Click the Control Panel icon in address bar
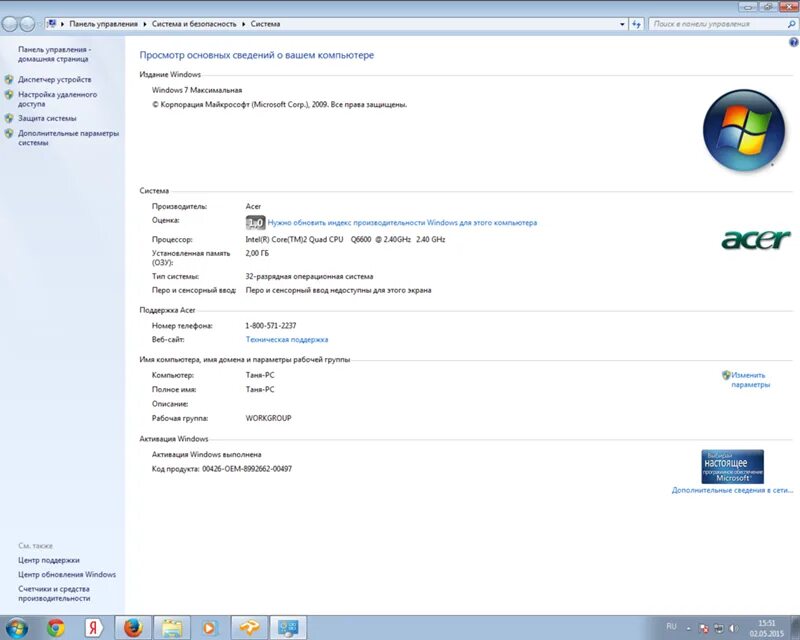Image resolution: width=800 pixels, height=640 pixels. (x=52, y=24)
